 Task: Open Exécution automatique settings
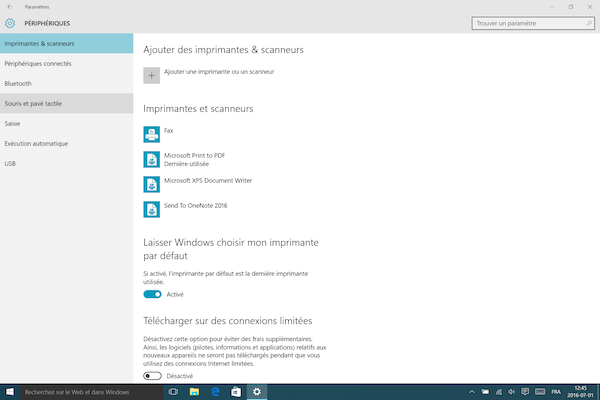tap(67, 144)
